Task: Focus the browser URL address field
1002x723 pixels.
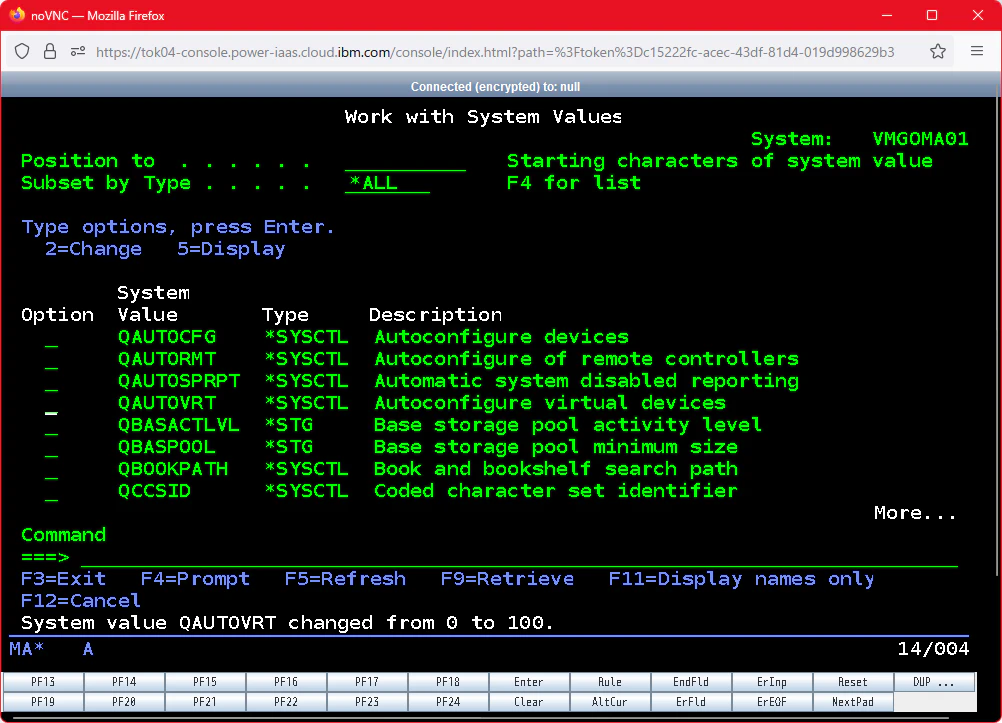Action: point(495,52)
